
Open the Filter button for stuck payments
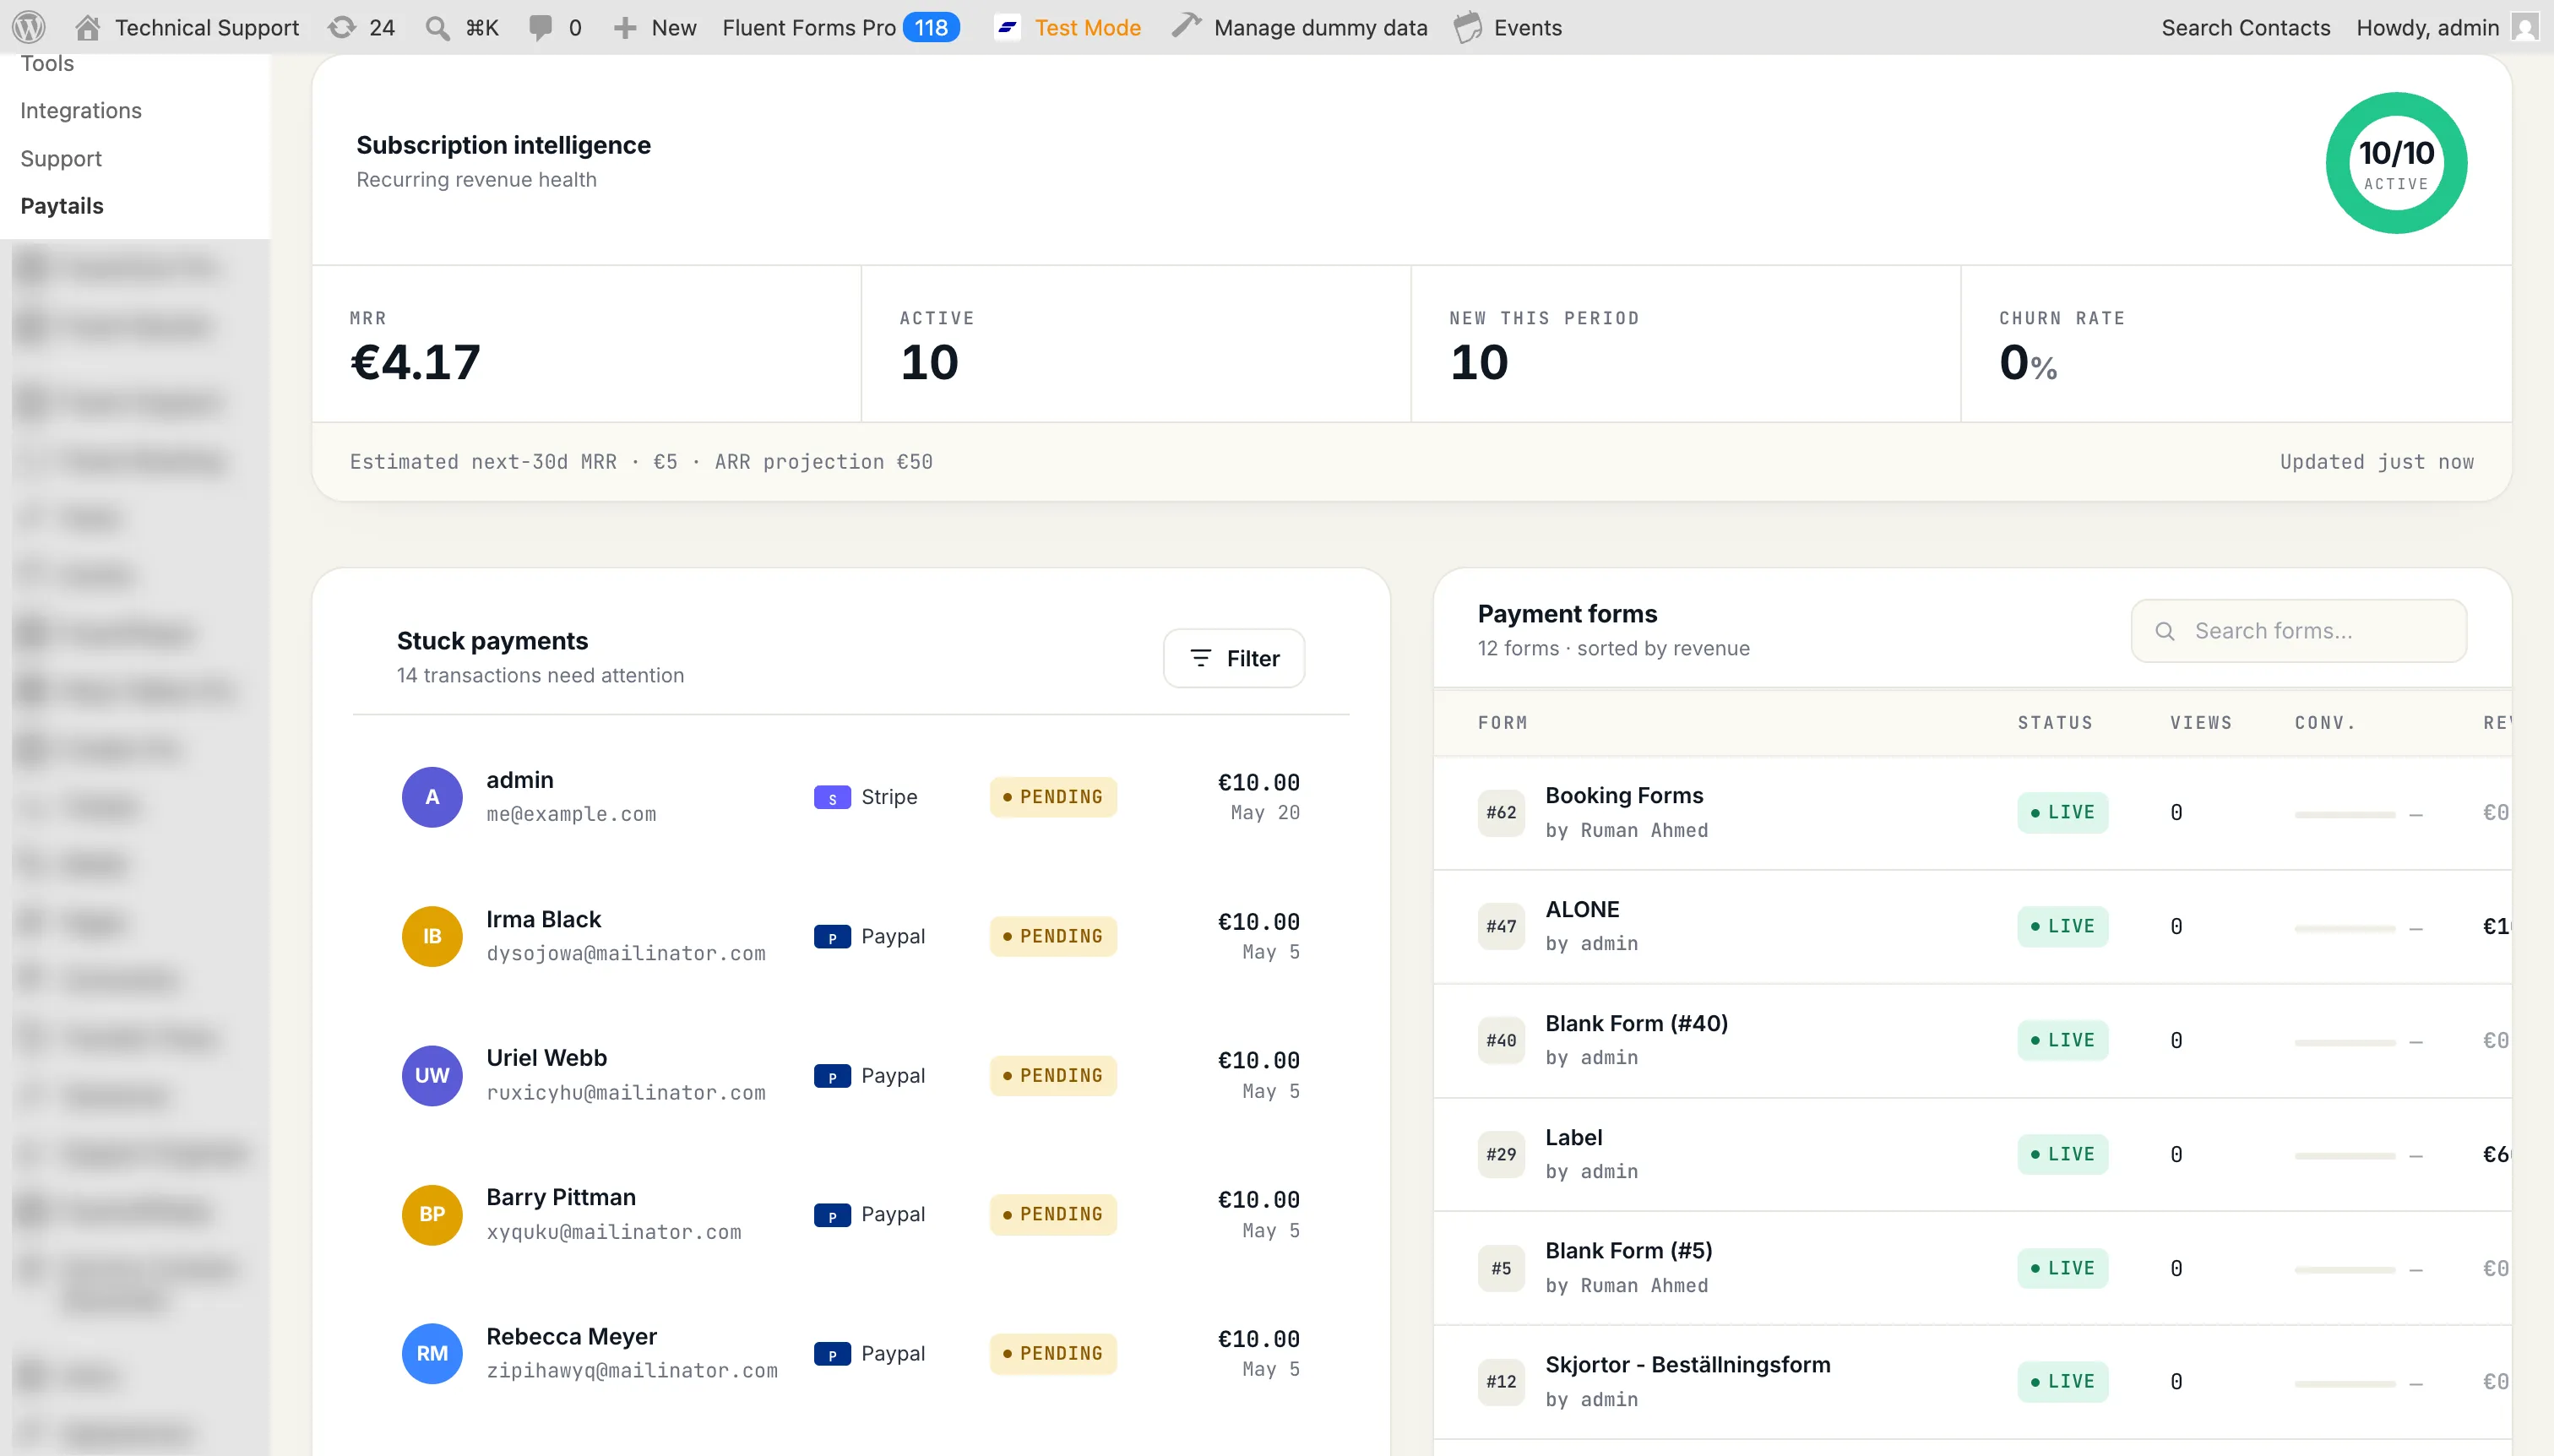click(1234, 658)
